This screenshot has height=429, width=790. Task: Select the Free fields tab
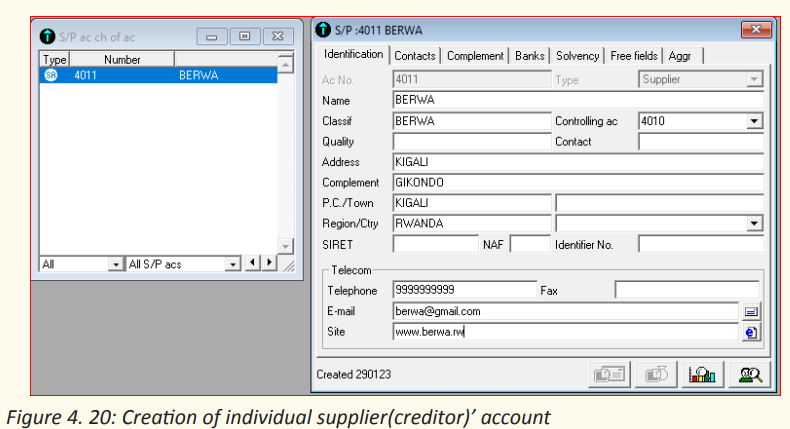coord(634,56)
